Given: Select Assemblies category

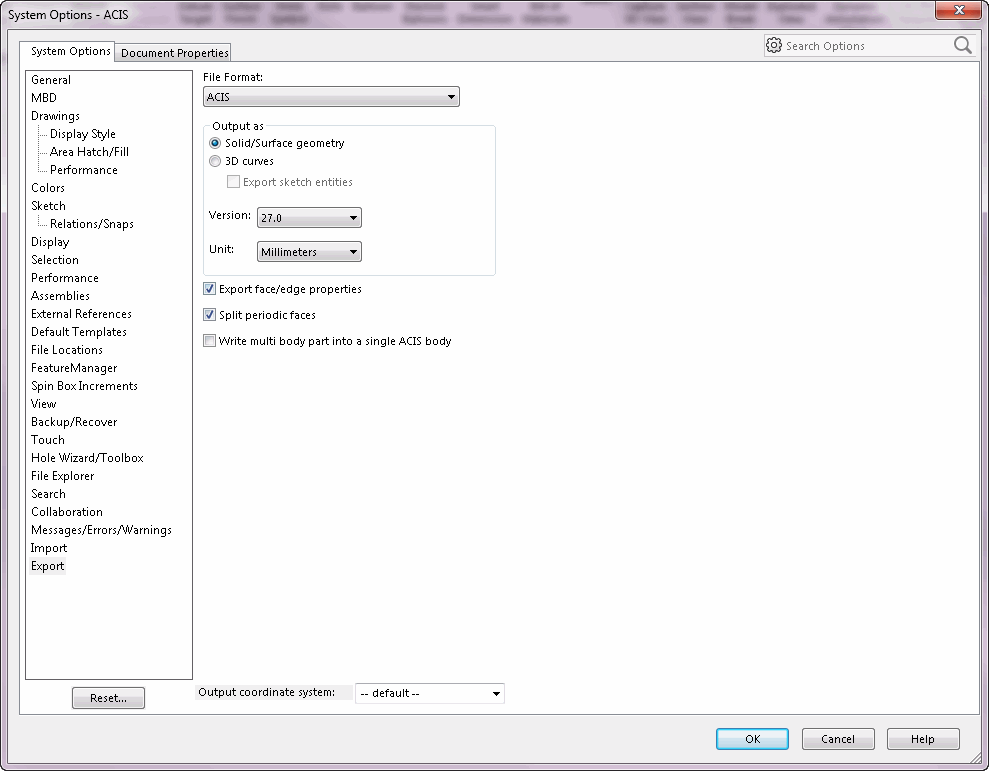Looking at the screenshot, I should pyautogui.click(x=61, y=296).
